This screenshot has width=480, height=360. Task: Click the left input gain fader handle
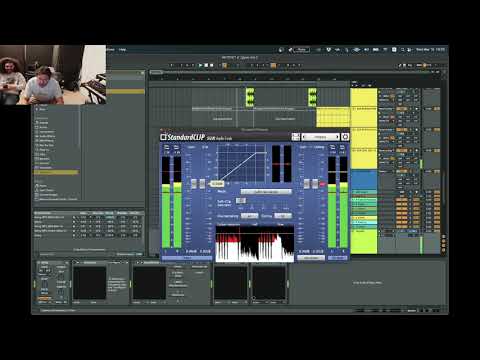point(194,184)
